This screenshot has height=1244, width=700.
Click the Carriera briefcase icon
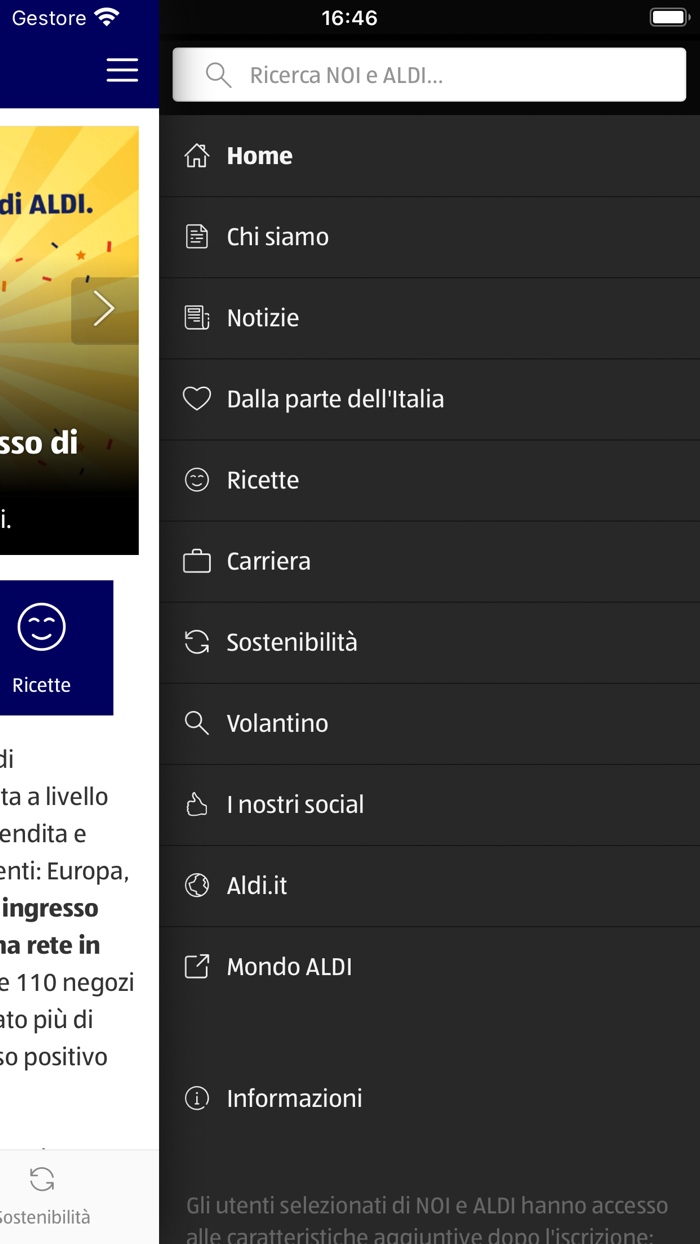click(x=197, y=561)
